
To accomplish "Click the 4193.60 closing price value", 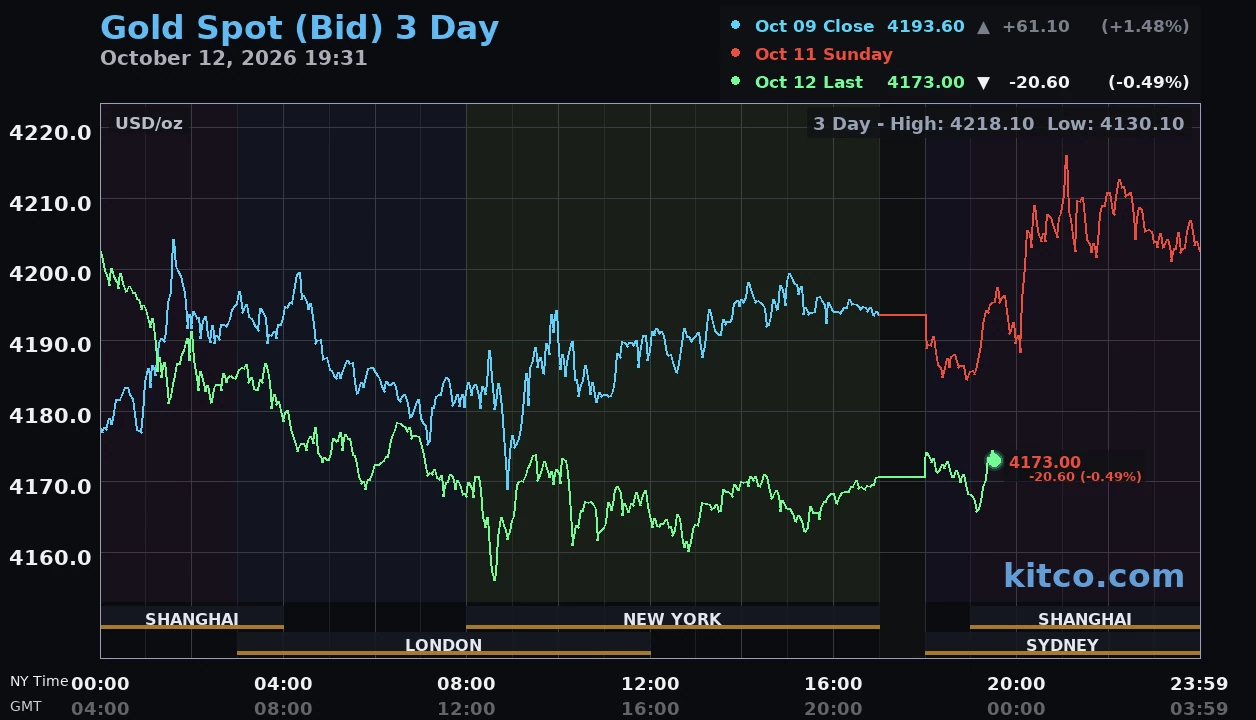I will (926, 26).
